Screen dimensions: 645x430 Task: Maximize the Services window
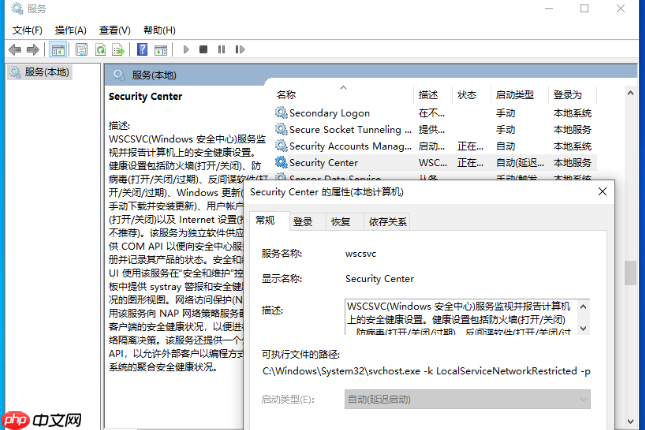[x=584, y=8]
